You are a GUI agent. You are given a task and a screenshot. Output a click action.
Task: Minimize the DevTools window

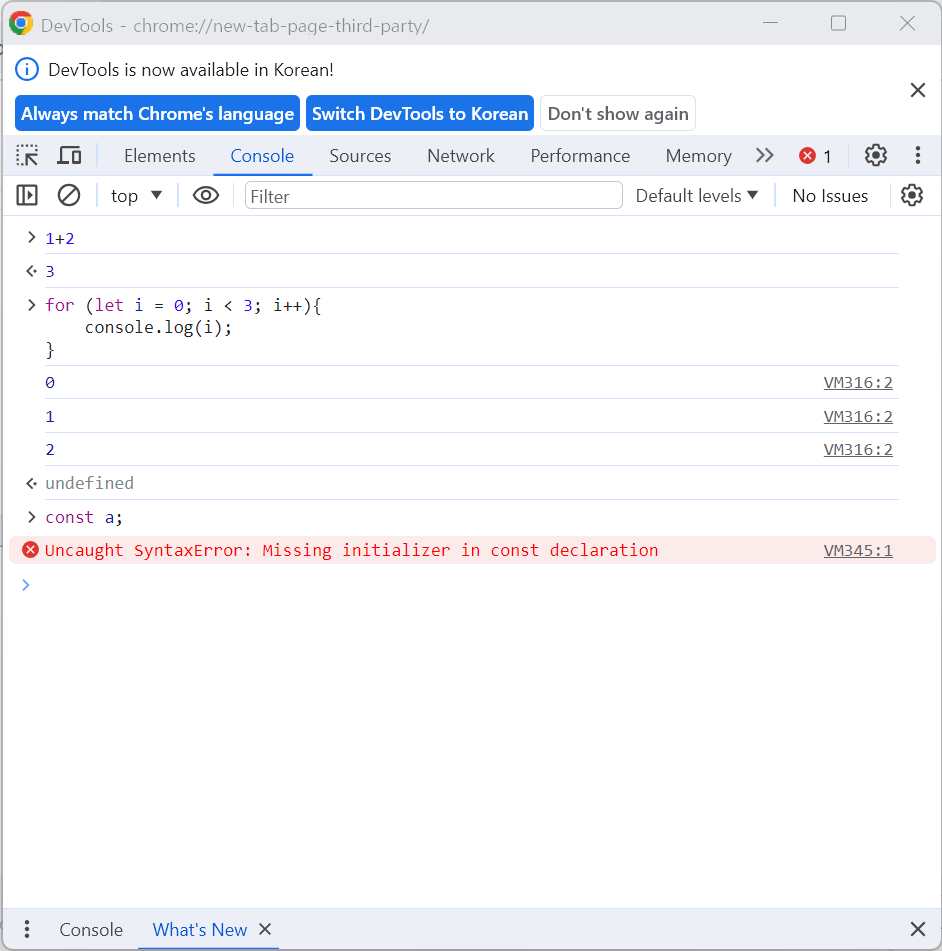pos(770,23)
